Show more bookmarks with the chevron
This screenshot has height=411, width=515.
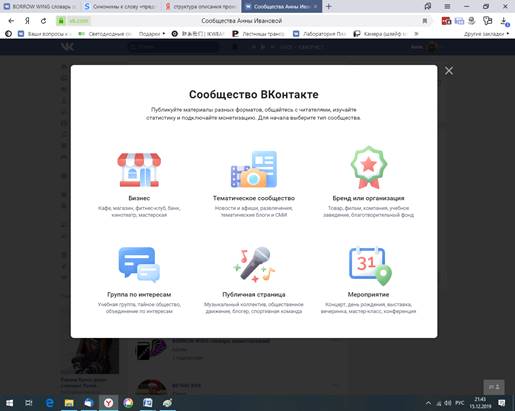pos(416,34)
